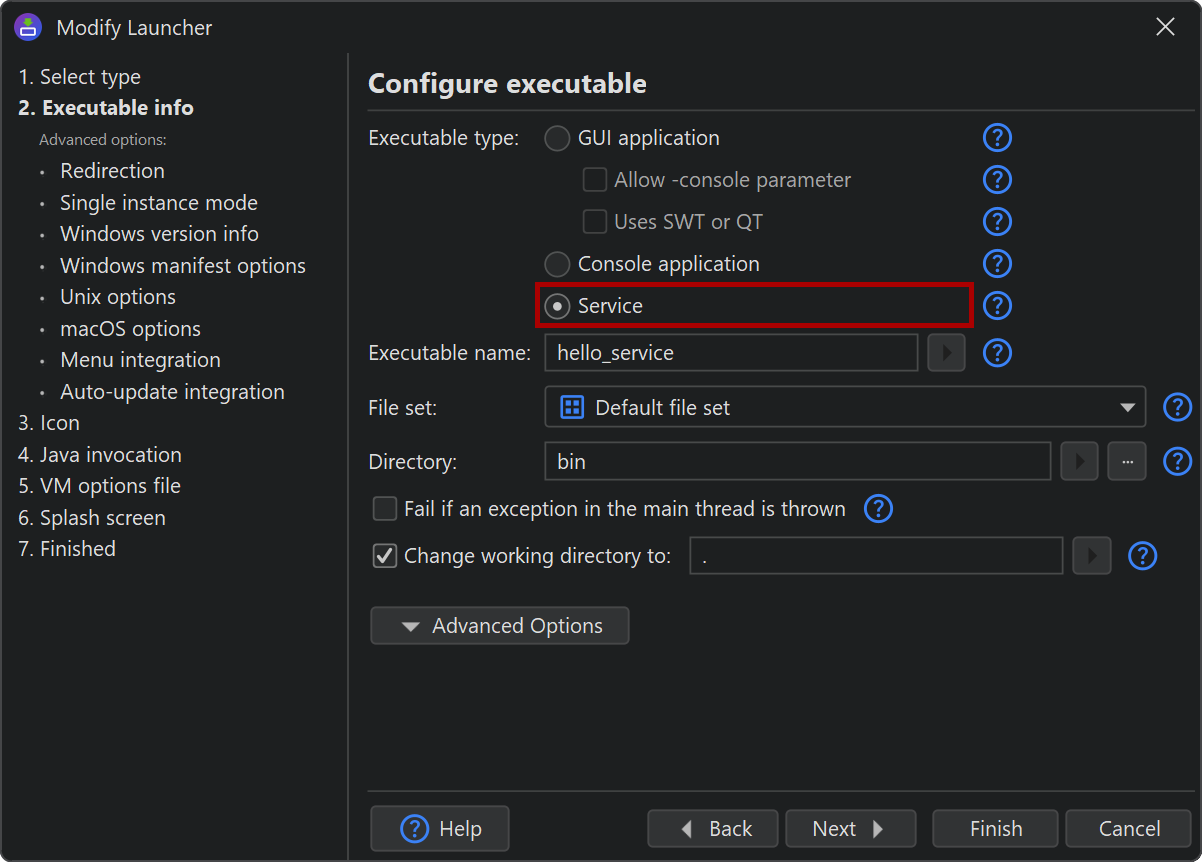The image size is (1202, 862).
Task: Open Splash screen step in sidebar
Action: tap(92, 518)
